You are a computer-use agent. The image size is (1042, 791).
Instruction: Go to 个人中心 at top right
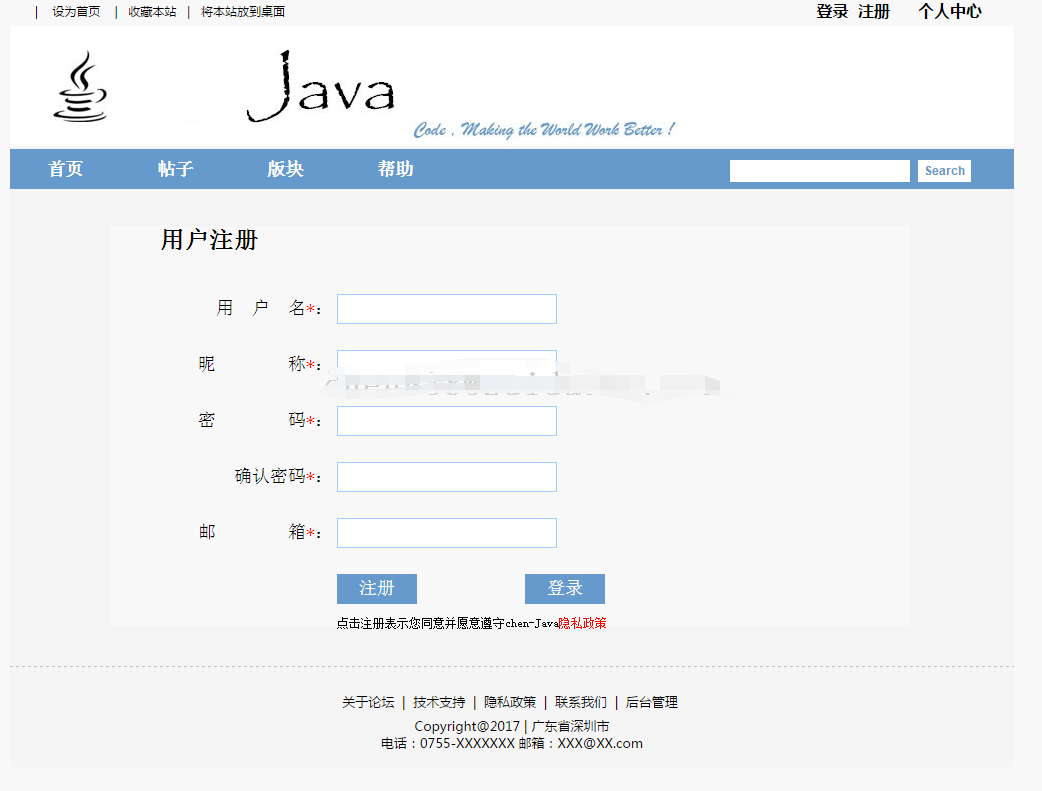point(950,11)
